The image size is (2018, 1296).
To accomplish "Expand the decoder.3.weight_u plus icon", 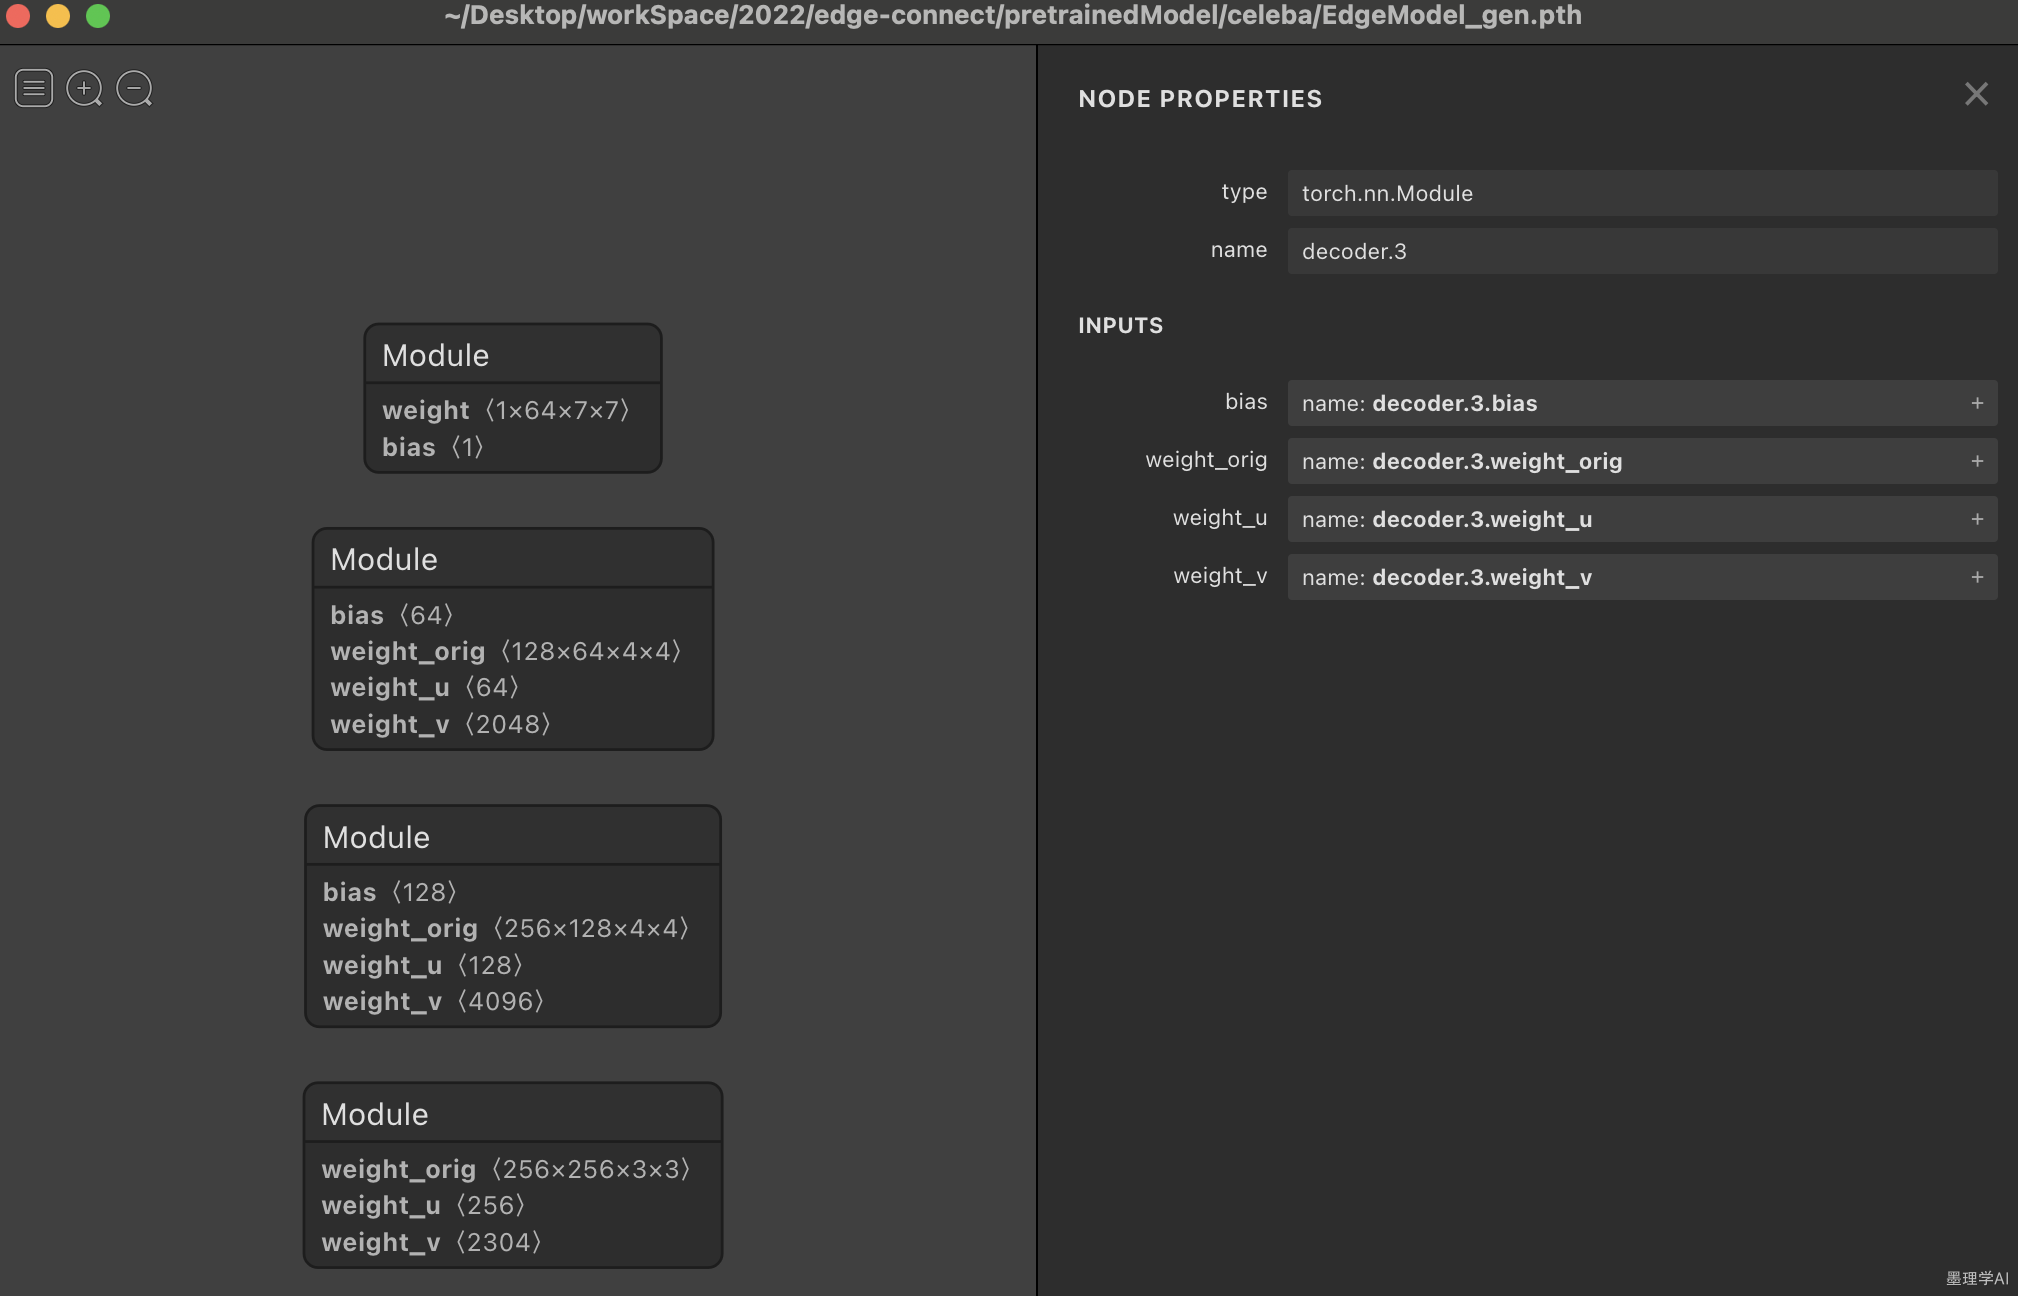I will 1976,519.
